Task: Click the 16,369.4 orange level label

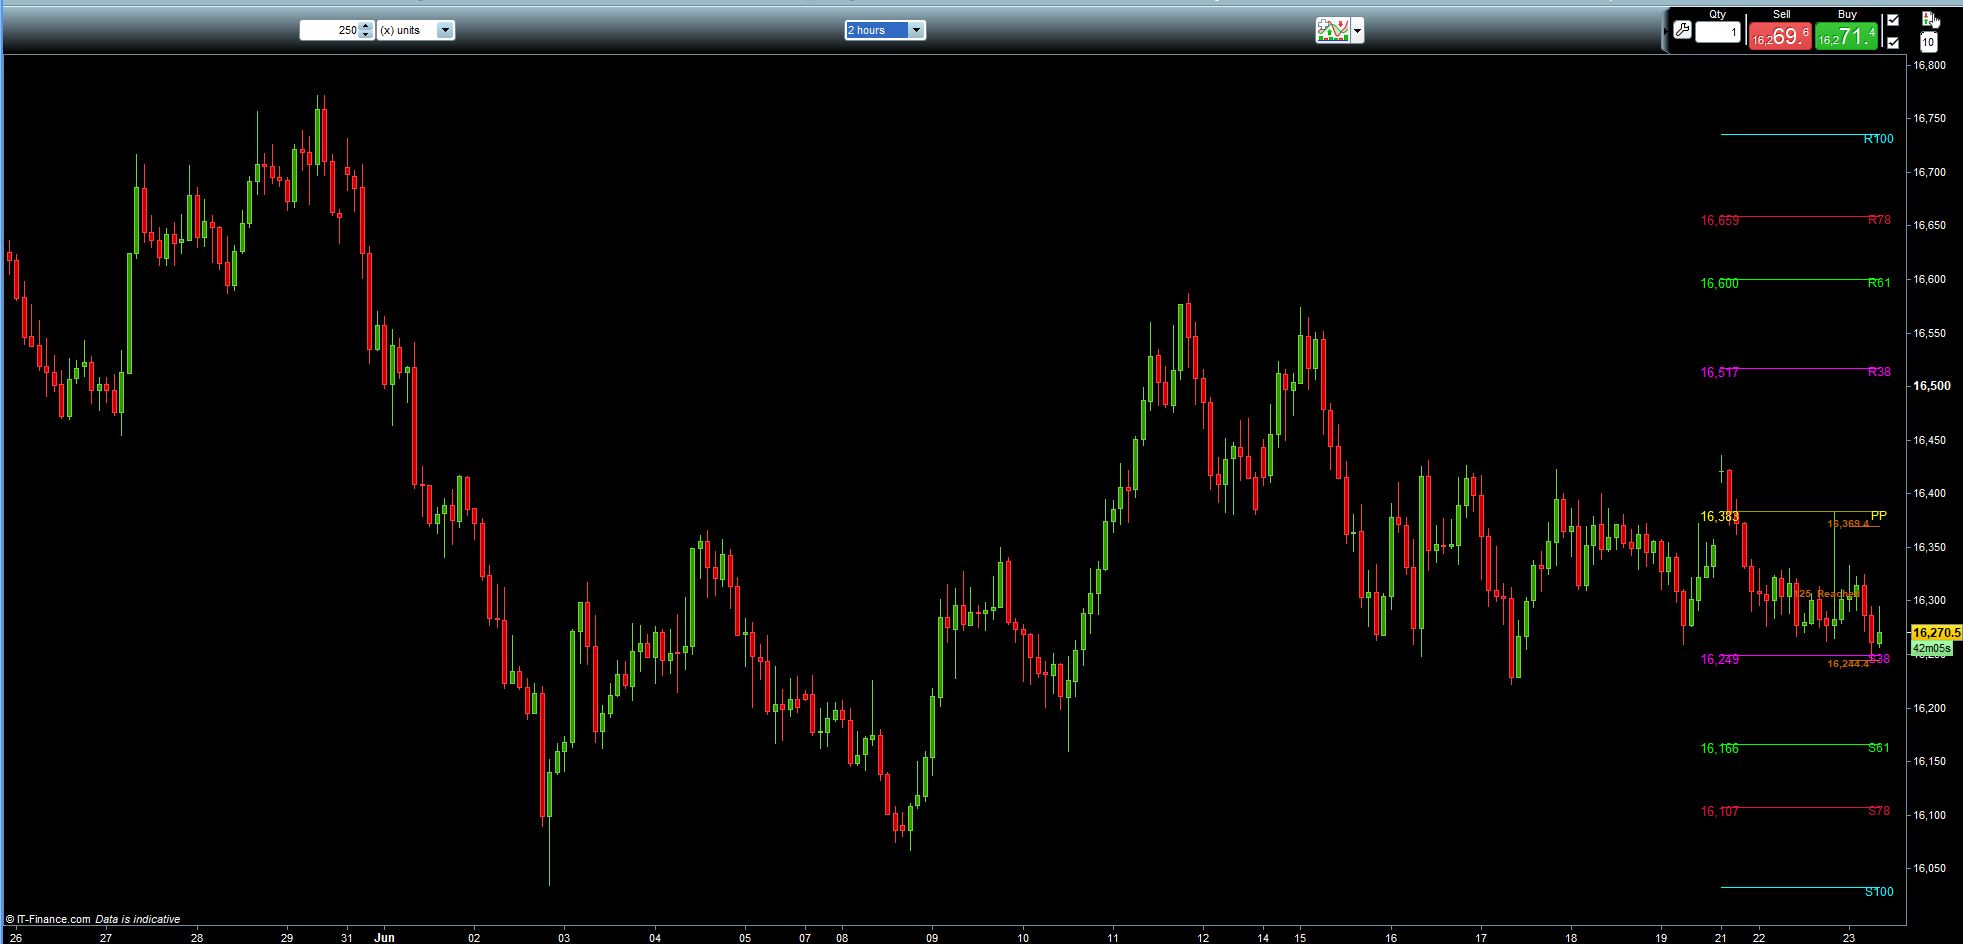Action: pos(1847,524)
